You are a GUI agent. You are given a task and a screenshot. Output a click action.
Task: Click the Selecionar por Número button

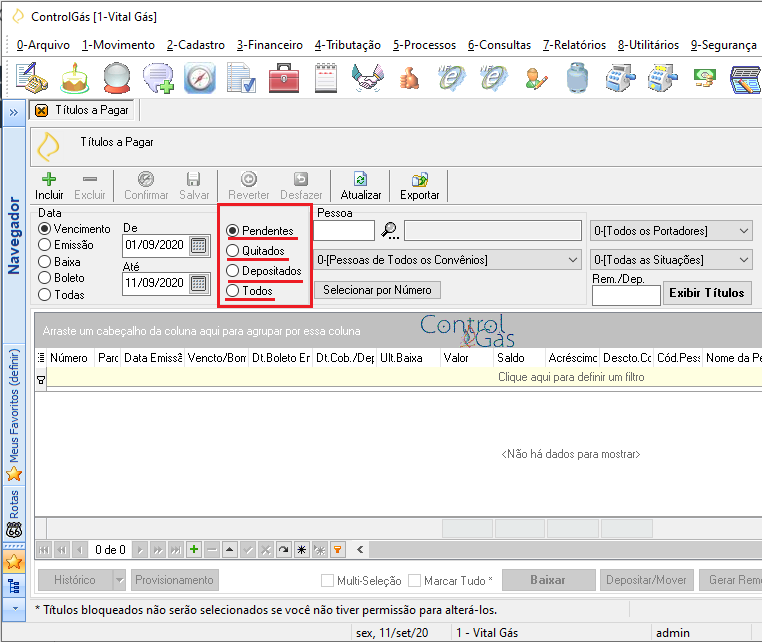click(x=377, y=290)
